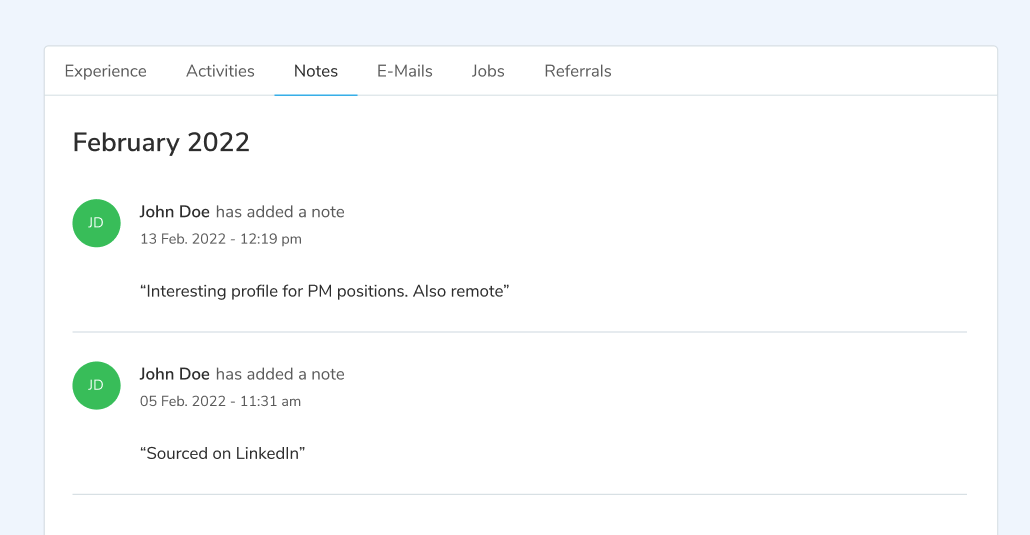Select the Notes tab
The image size is (1030, 535).
point(316,71)
